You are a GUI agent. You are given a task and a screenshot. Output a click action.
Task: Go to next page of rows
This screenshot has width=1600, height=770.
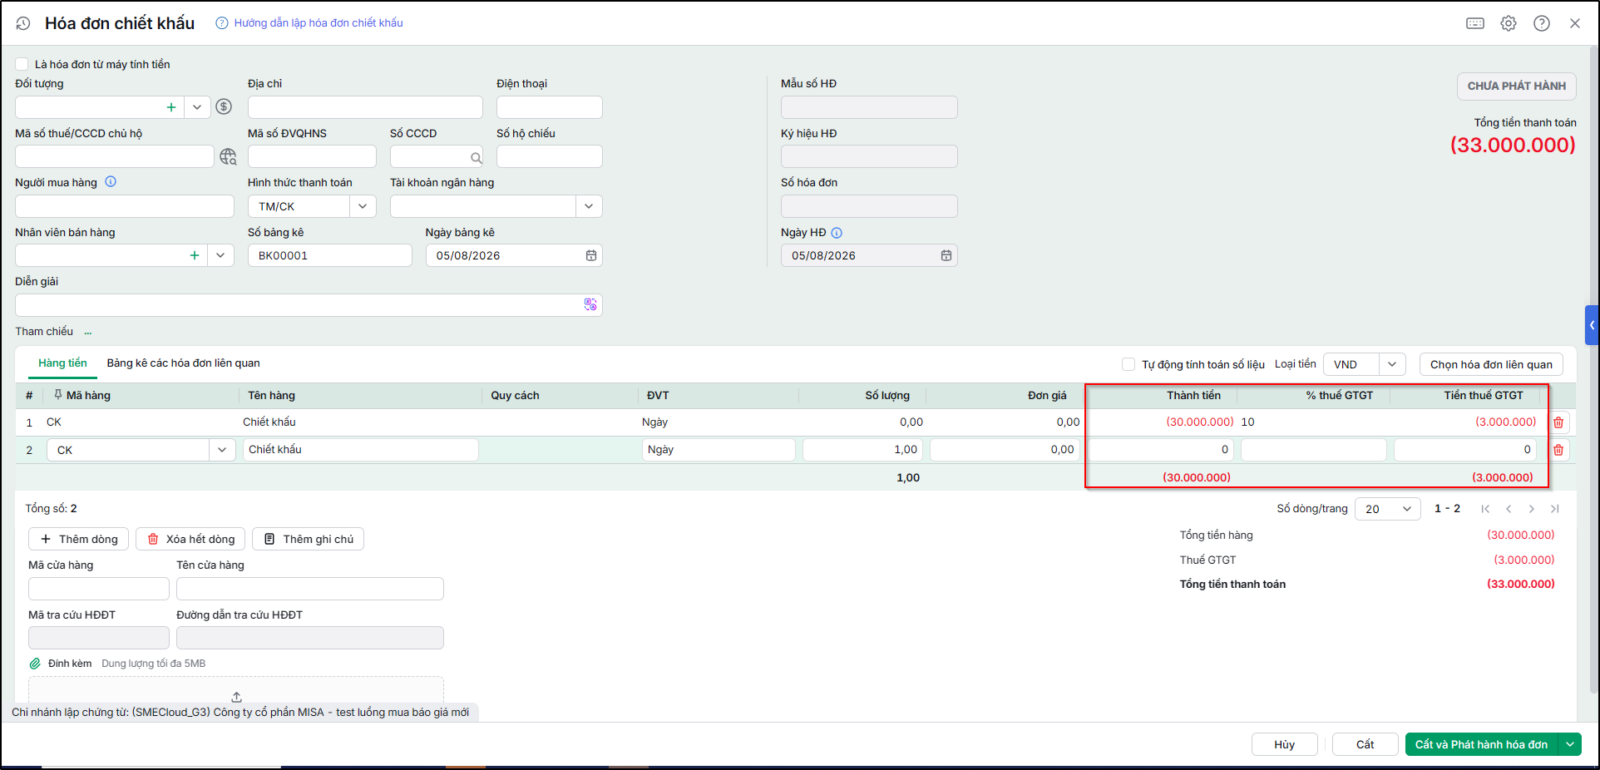coord(1531,509)
